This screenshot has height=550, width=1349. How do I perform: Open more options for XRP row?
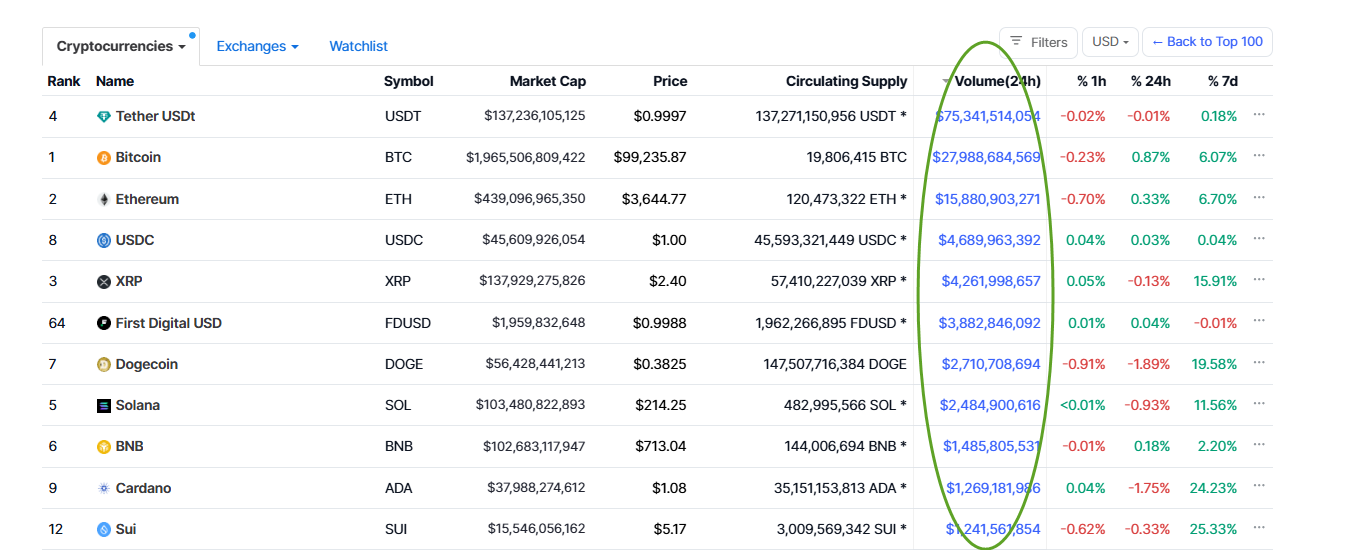1259,280
